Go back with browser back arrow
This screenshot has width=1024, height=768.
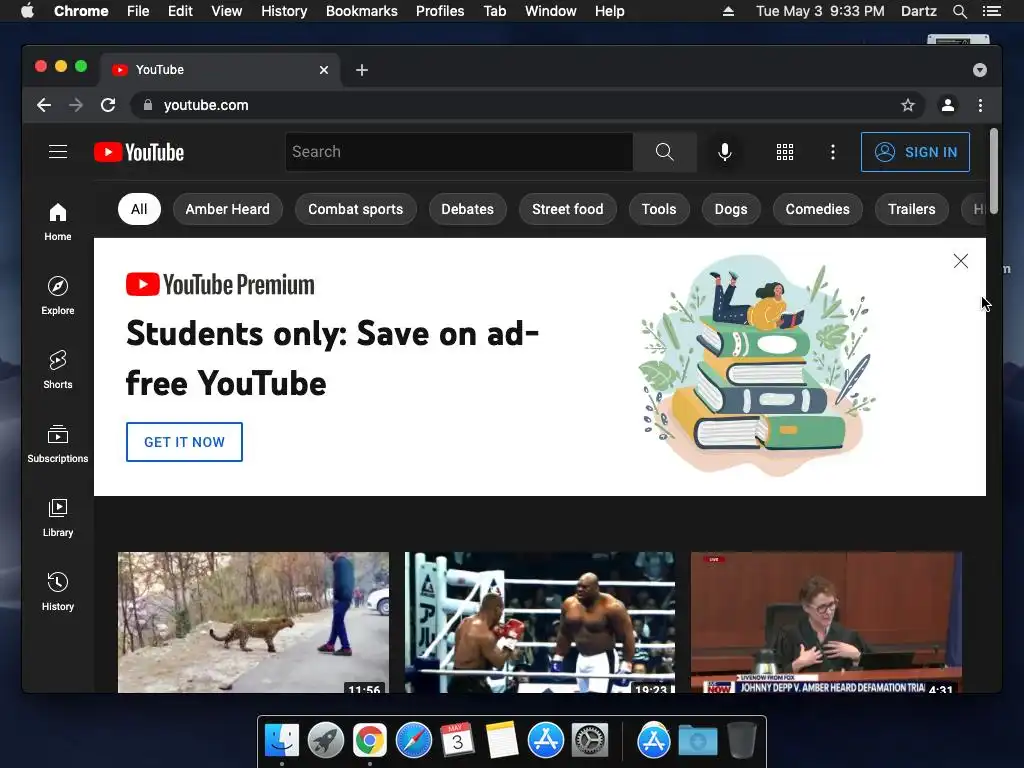pyautogui.click(x=44, y=105)
